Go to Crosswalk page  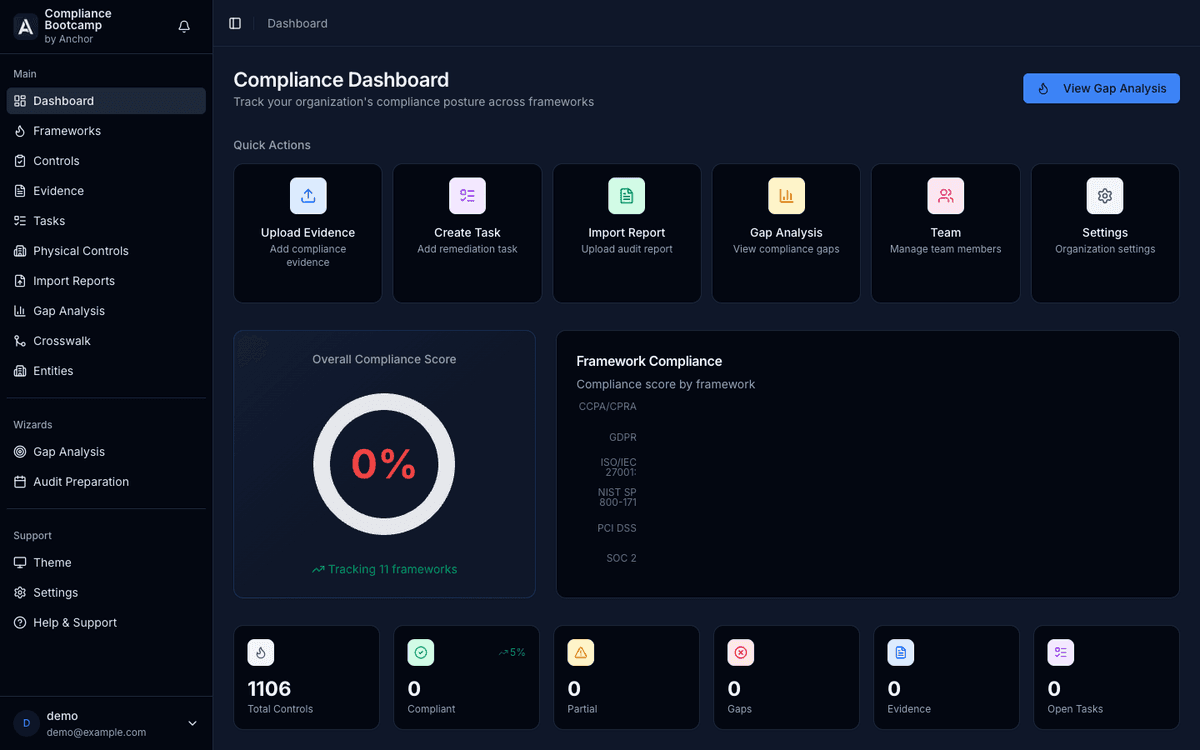(x=106, y=341)
